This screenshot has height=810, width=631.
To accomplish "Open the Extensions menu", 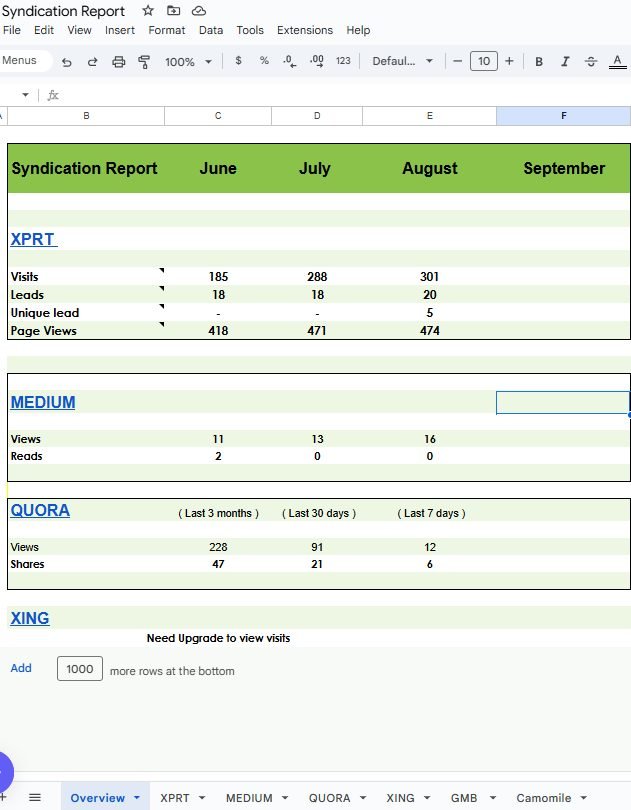I will pyautogui.click(x=305, y=30).
